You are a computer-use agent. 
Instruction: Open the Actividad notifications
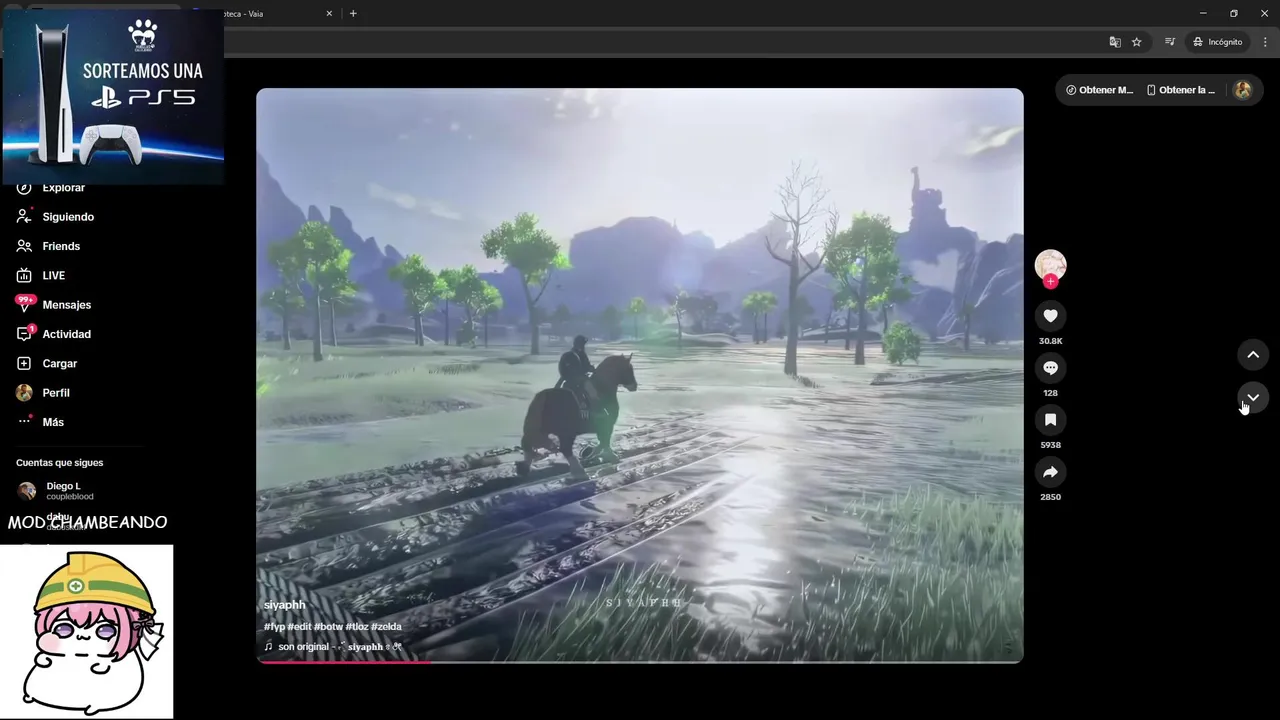point(66,334)
